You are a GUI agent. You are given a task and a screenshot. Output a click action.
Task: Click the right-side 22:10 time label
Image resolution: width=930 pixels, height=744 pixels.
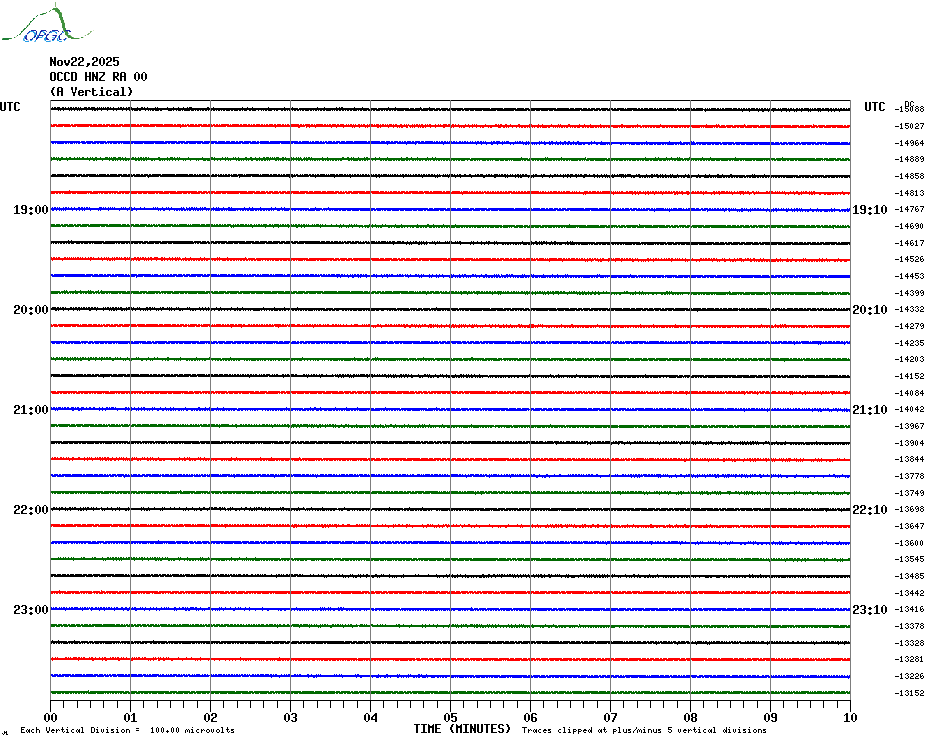[869, 510]
